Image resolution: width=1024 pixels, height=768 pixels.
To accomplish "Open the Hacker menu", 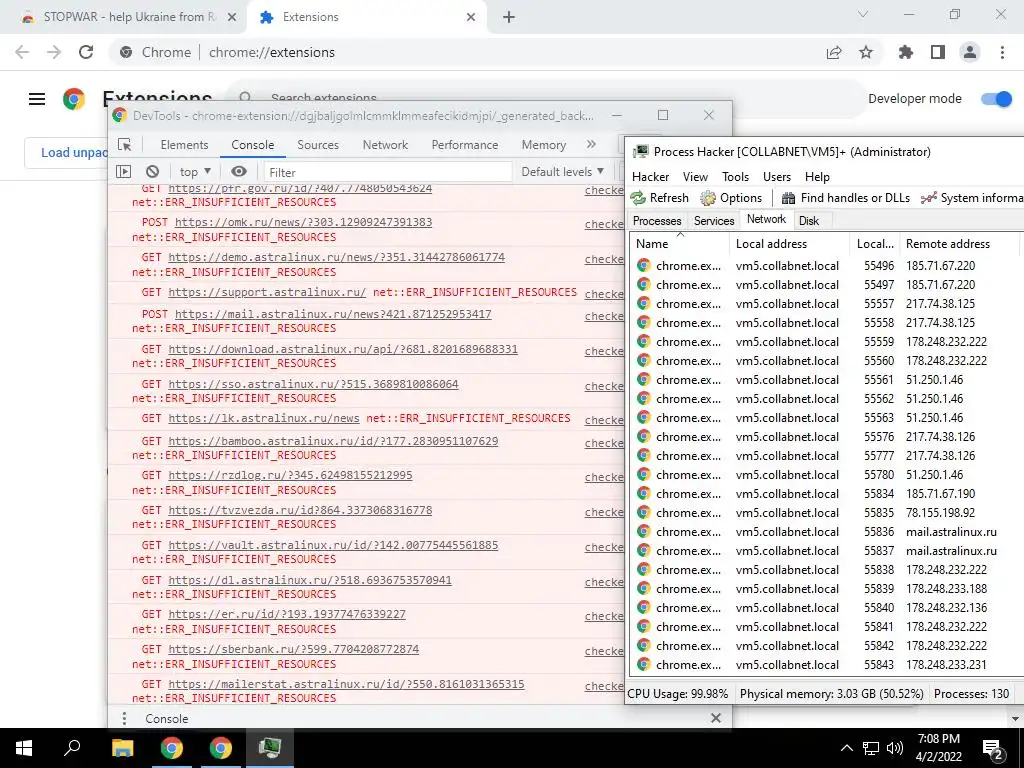I will pos(650,177).
